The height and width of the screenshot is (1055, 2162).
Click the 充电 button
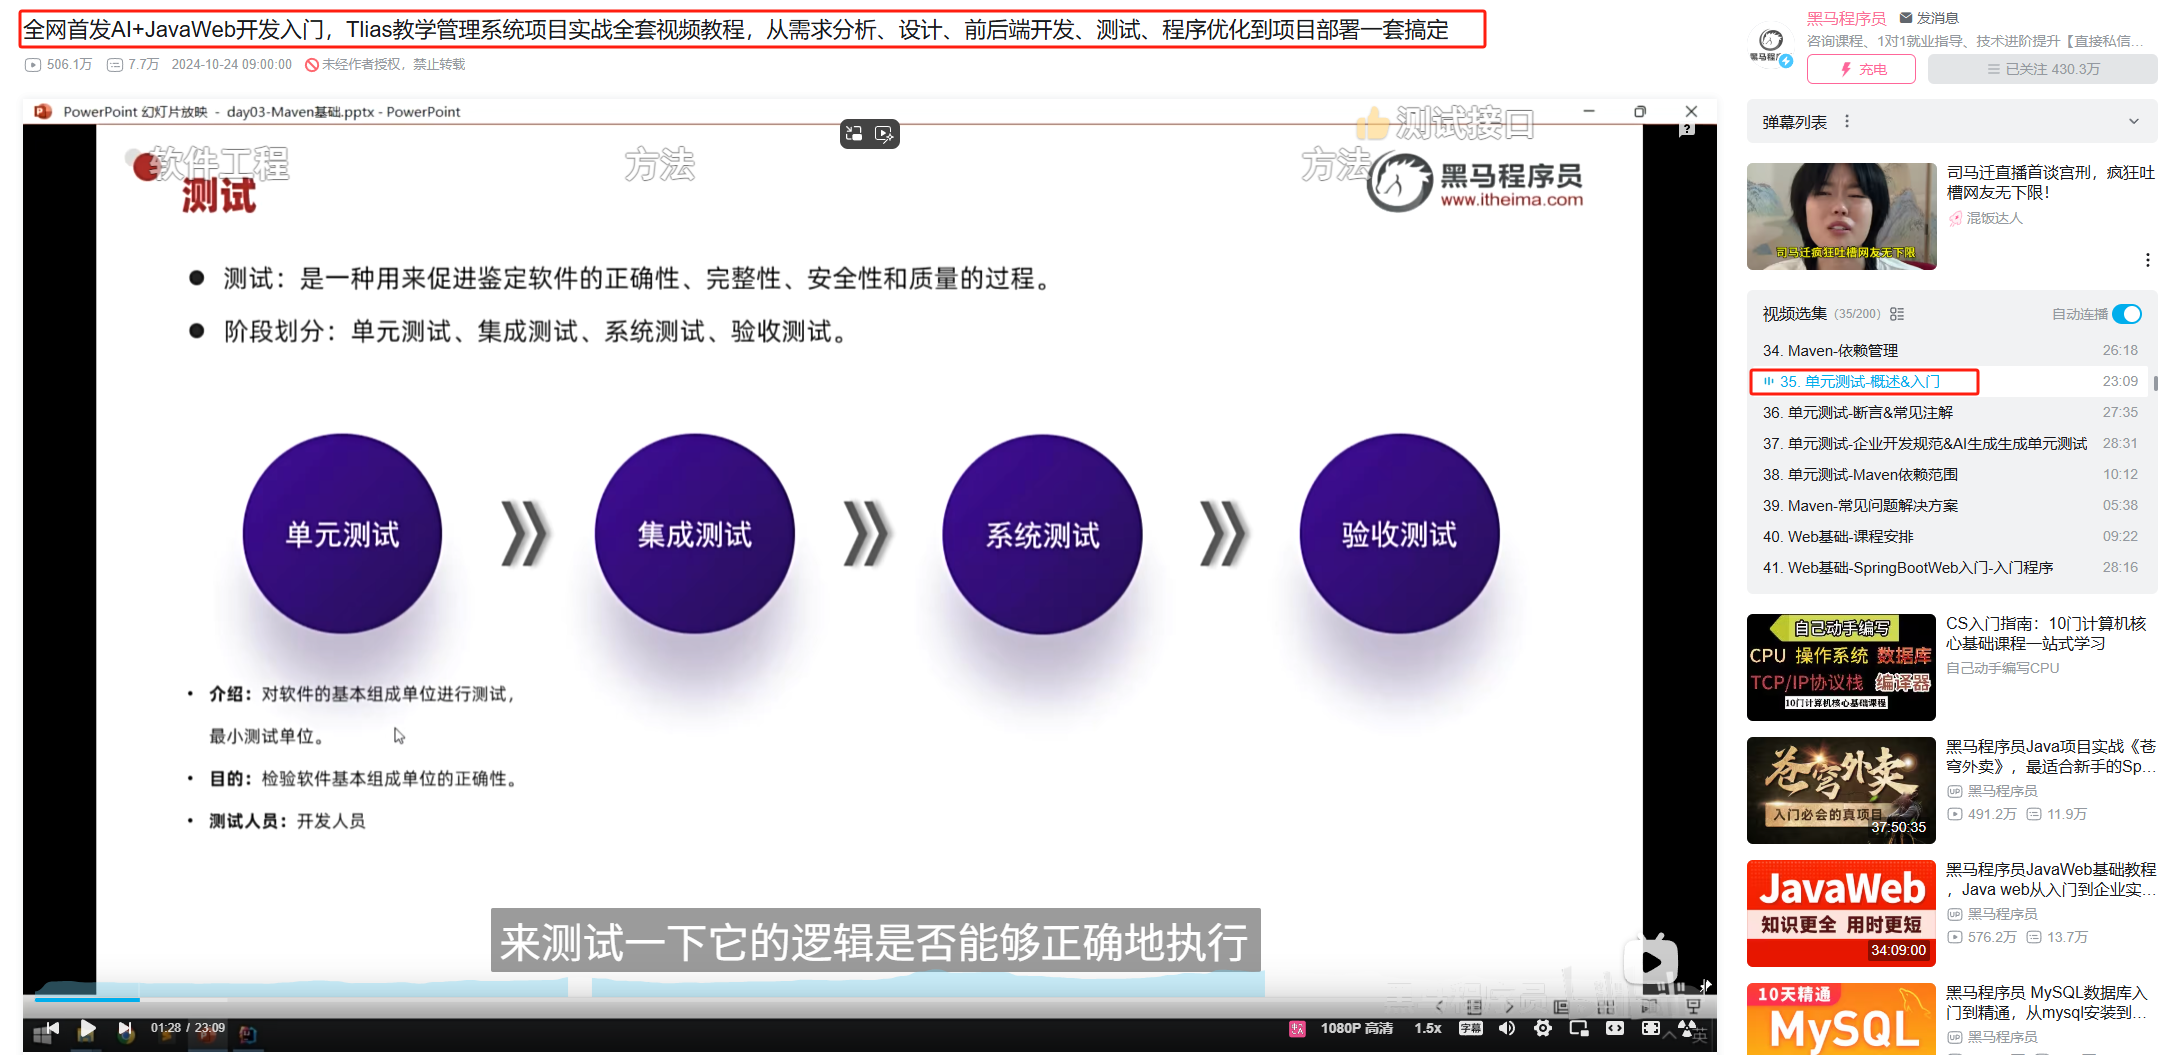[1861, 69]
